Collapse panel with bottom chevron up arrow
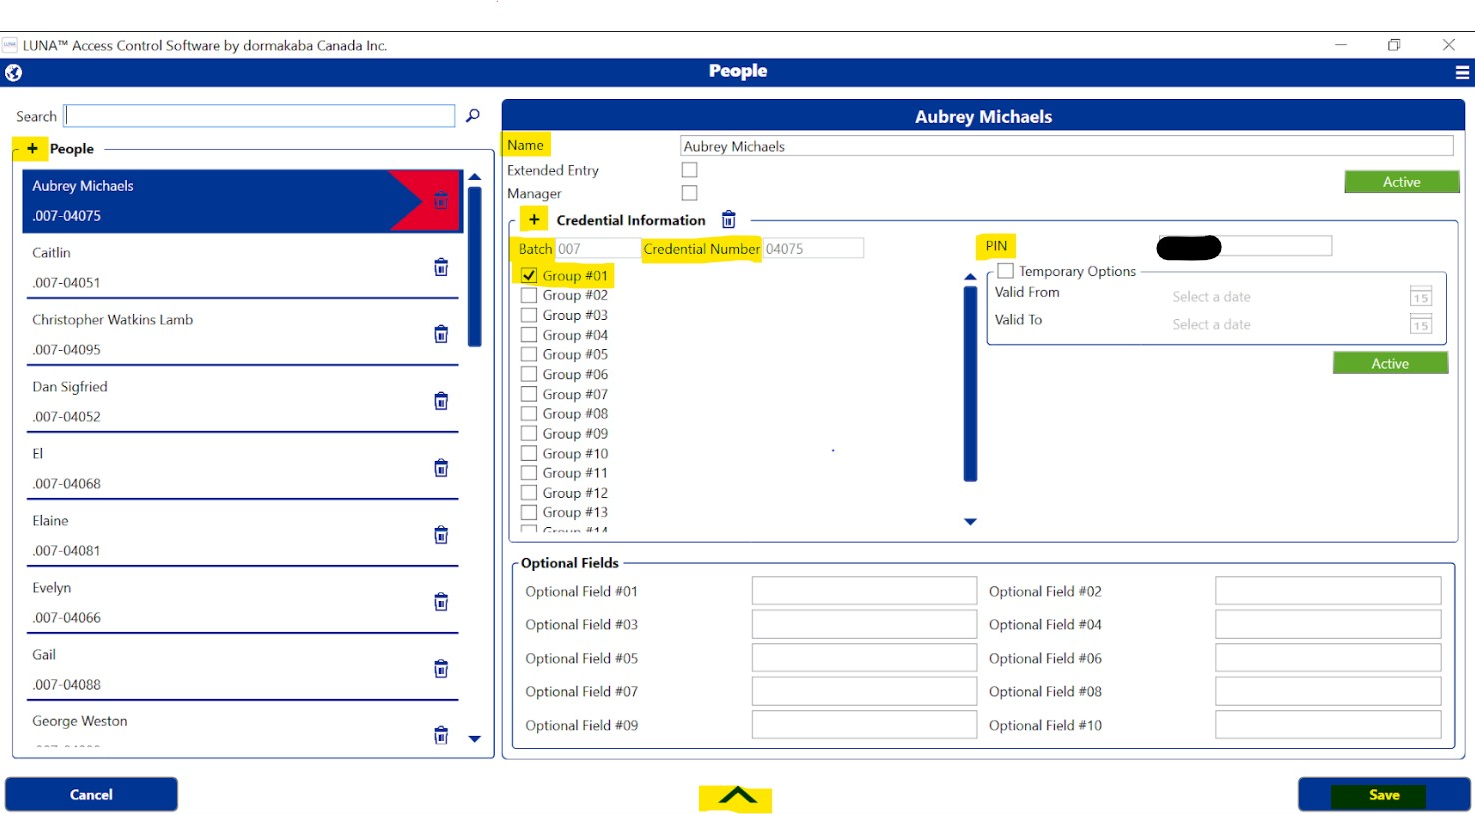The image size is (1475, 814). pos(737,796)
